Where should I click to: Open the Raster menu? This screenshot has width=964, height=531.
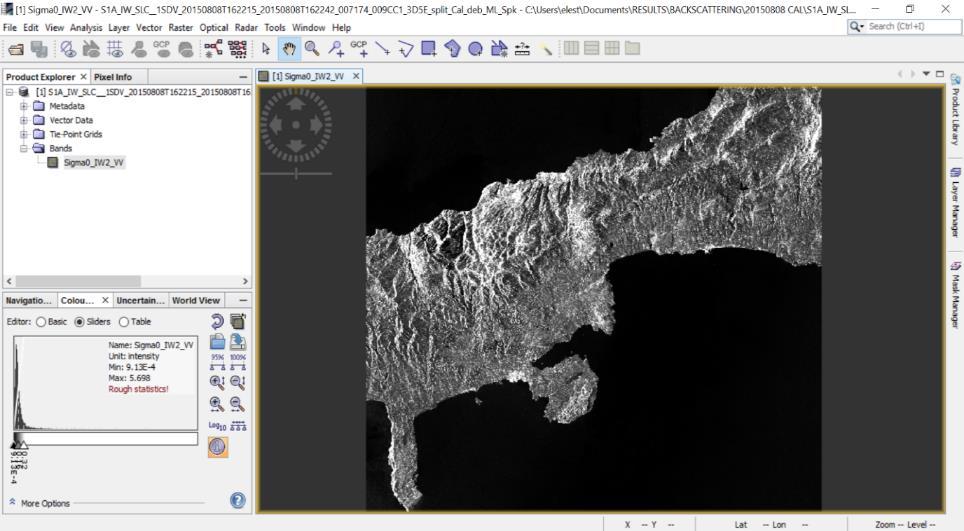pos(181,28)
